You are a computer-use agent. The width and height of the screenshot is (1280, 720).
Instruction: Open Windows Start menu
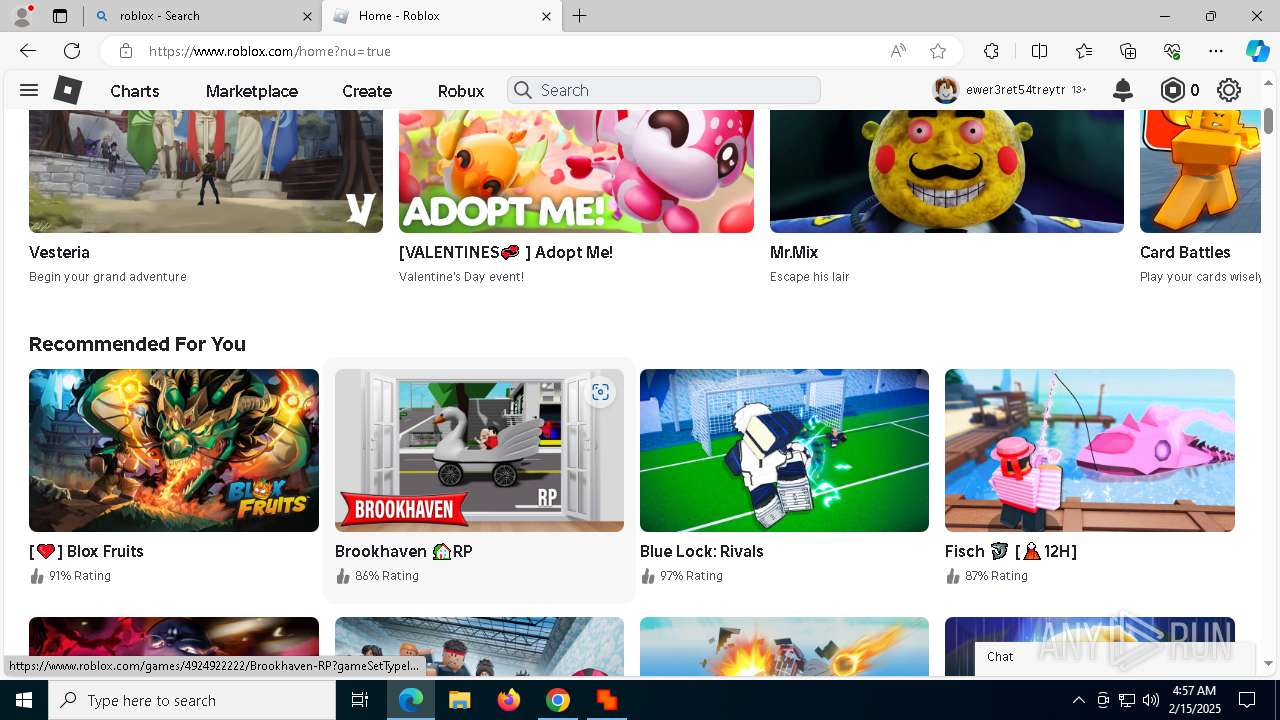(x=24, y=700)
